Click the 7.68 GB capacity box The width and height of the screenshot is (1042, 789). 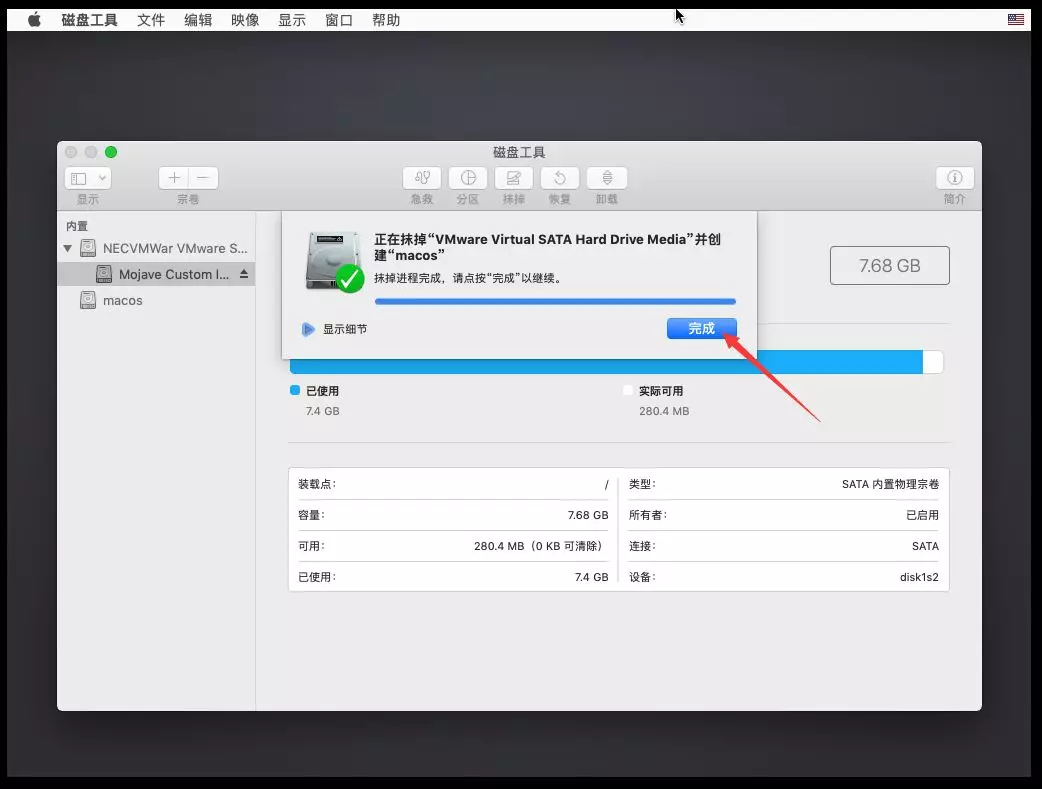[x=889, y=266]
